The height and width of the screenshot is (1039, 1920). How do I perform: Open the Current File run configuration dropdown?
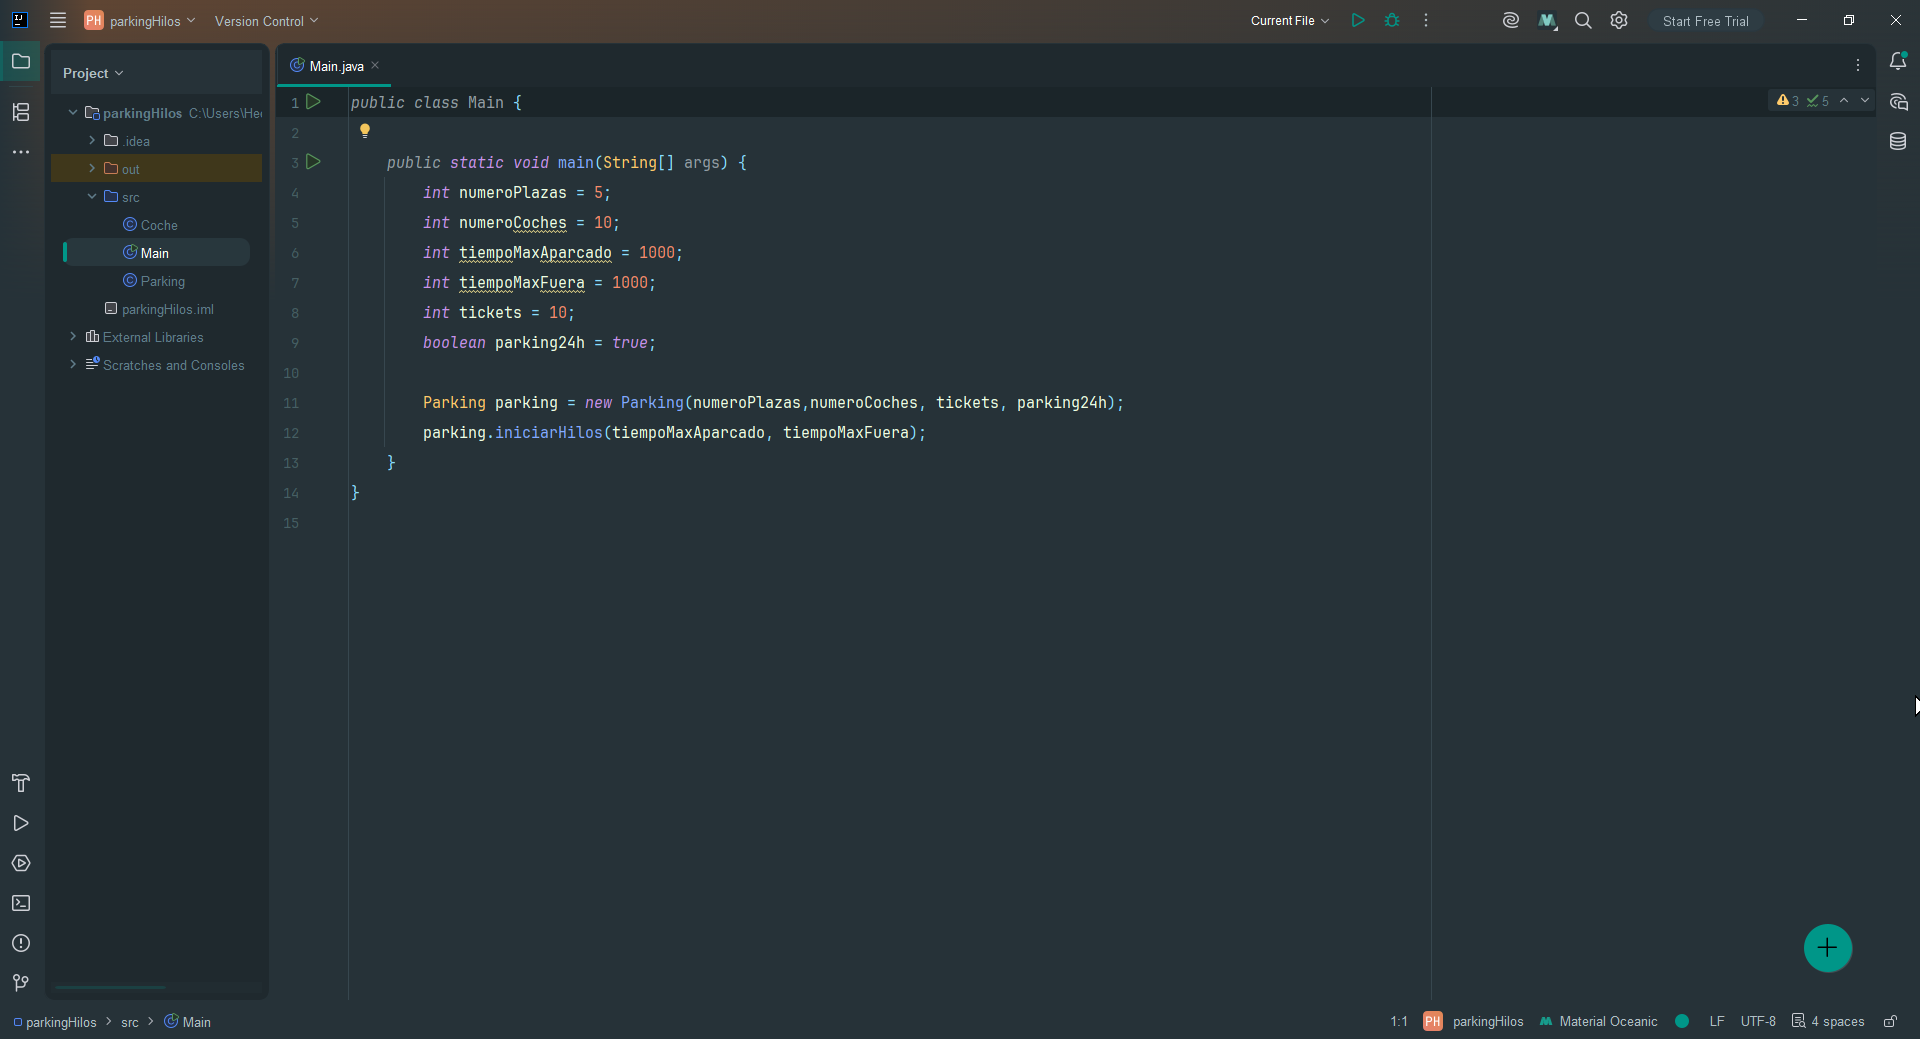pos(1289,20)
